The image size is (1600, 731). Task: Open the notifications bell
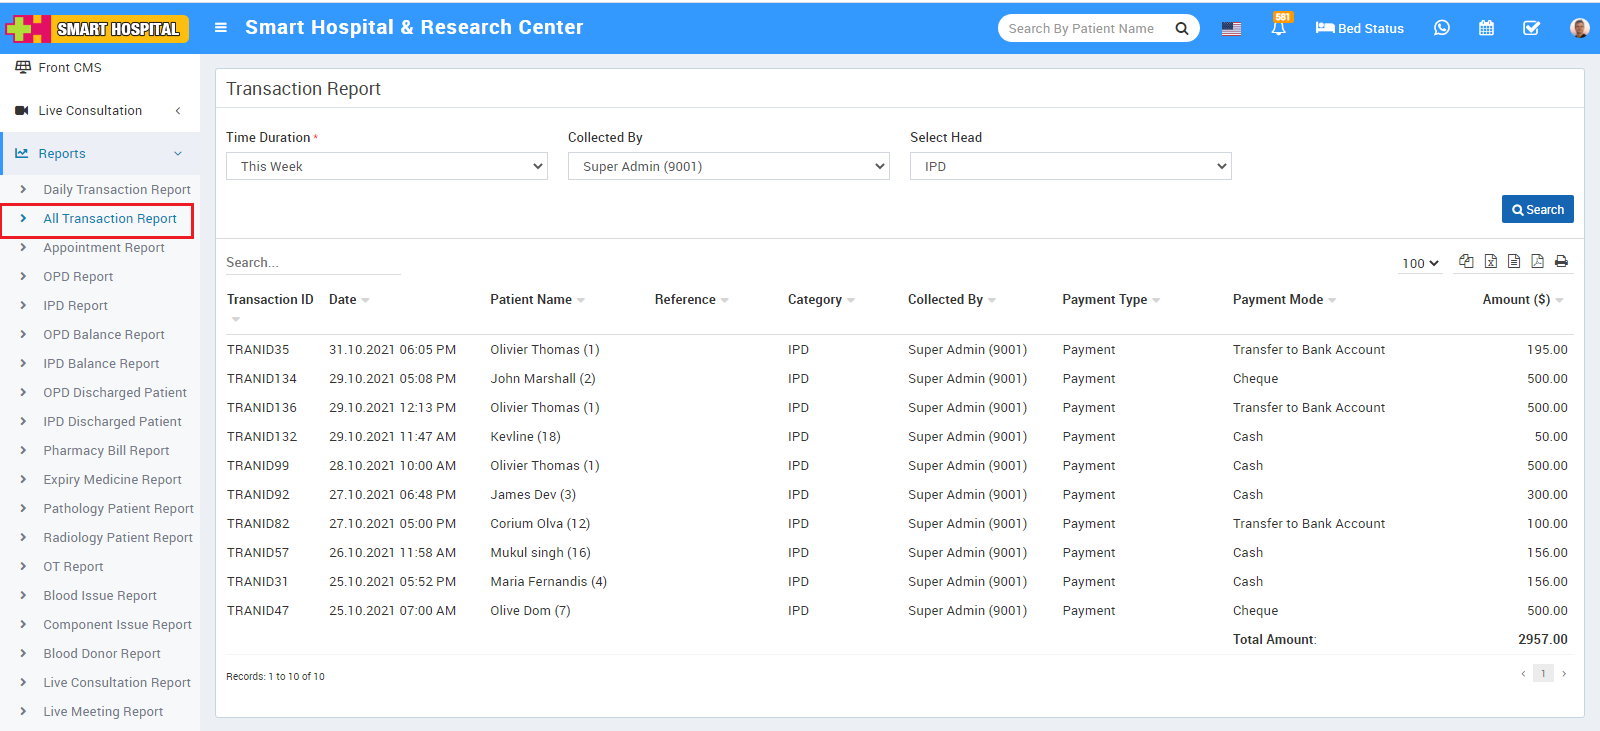click(1278, 28)
